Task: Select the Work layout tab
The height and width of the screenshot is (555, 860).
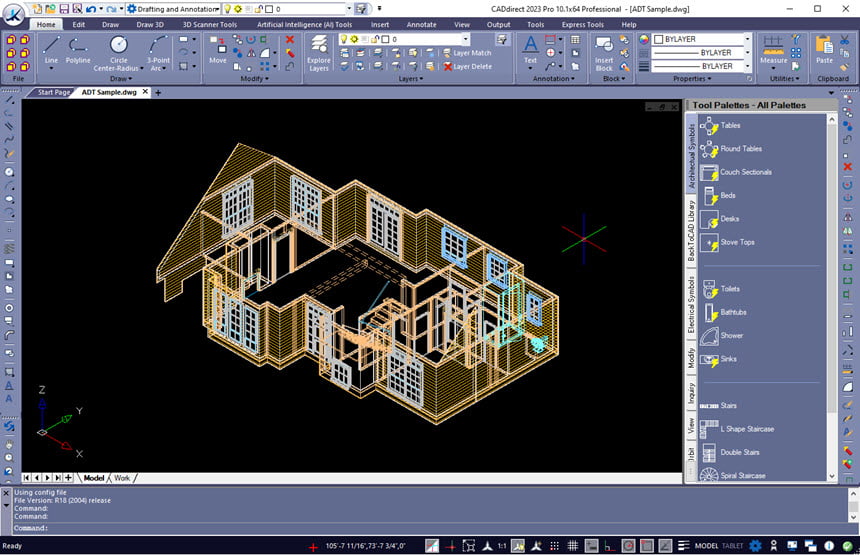Action: (122, 478)
